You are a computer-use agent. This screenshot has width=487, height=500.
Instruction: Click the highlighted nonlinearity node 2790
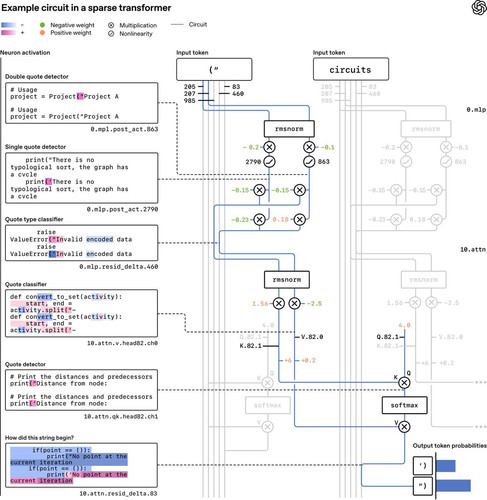tap(269, 162)
